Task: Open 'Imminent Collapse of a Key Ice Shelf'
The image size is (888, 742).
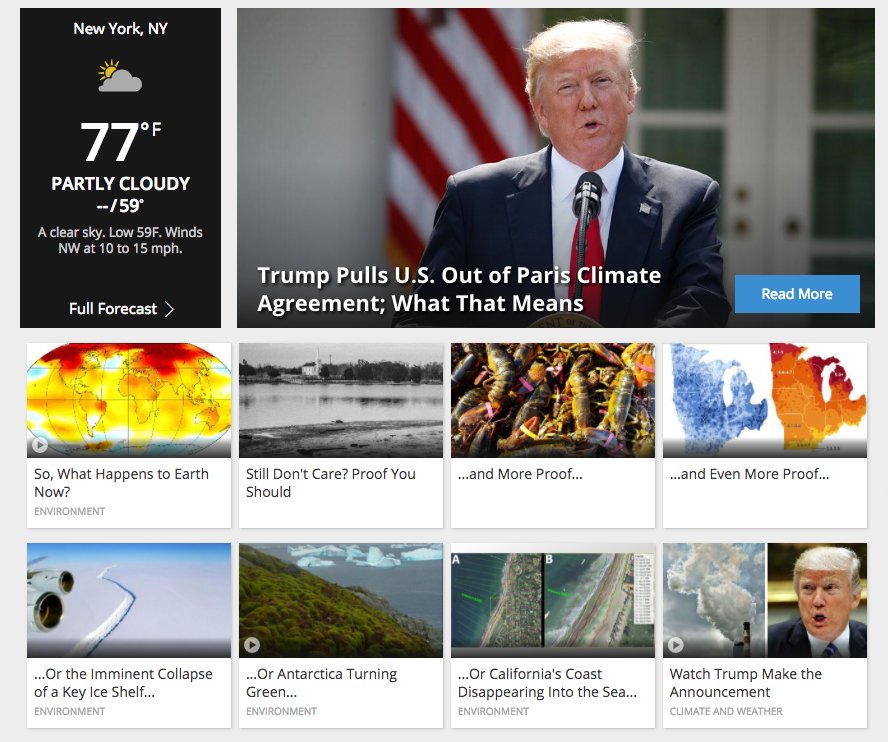Action: [123, 683]
